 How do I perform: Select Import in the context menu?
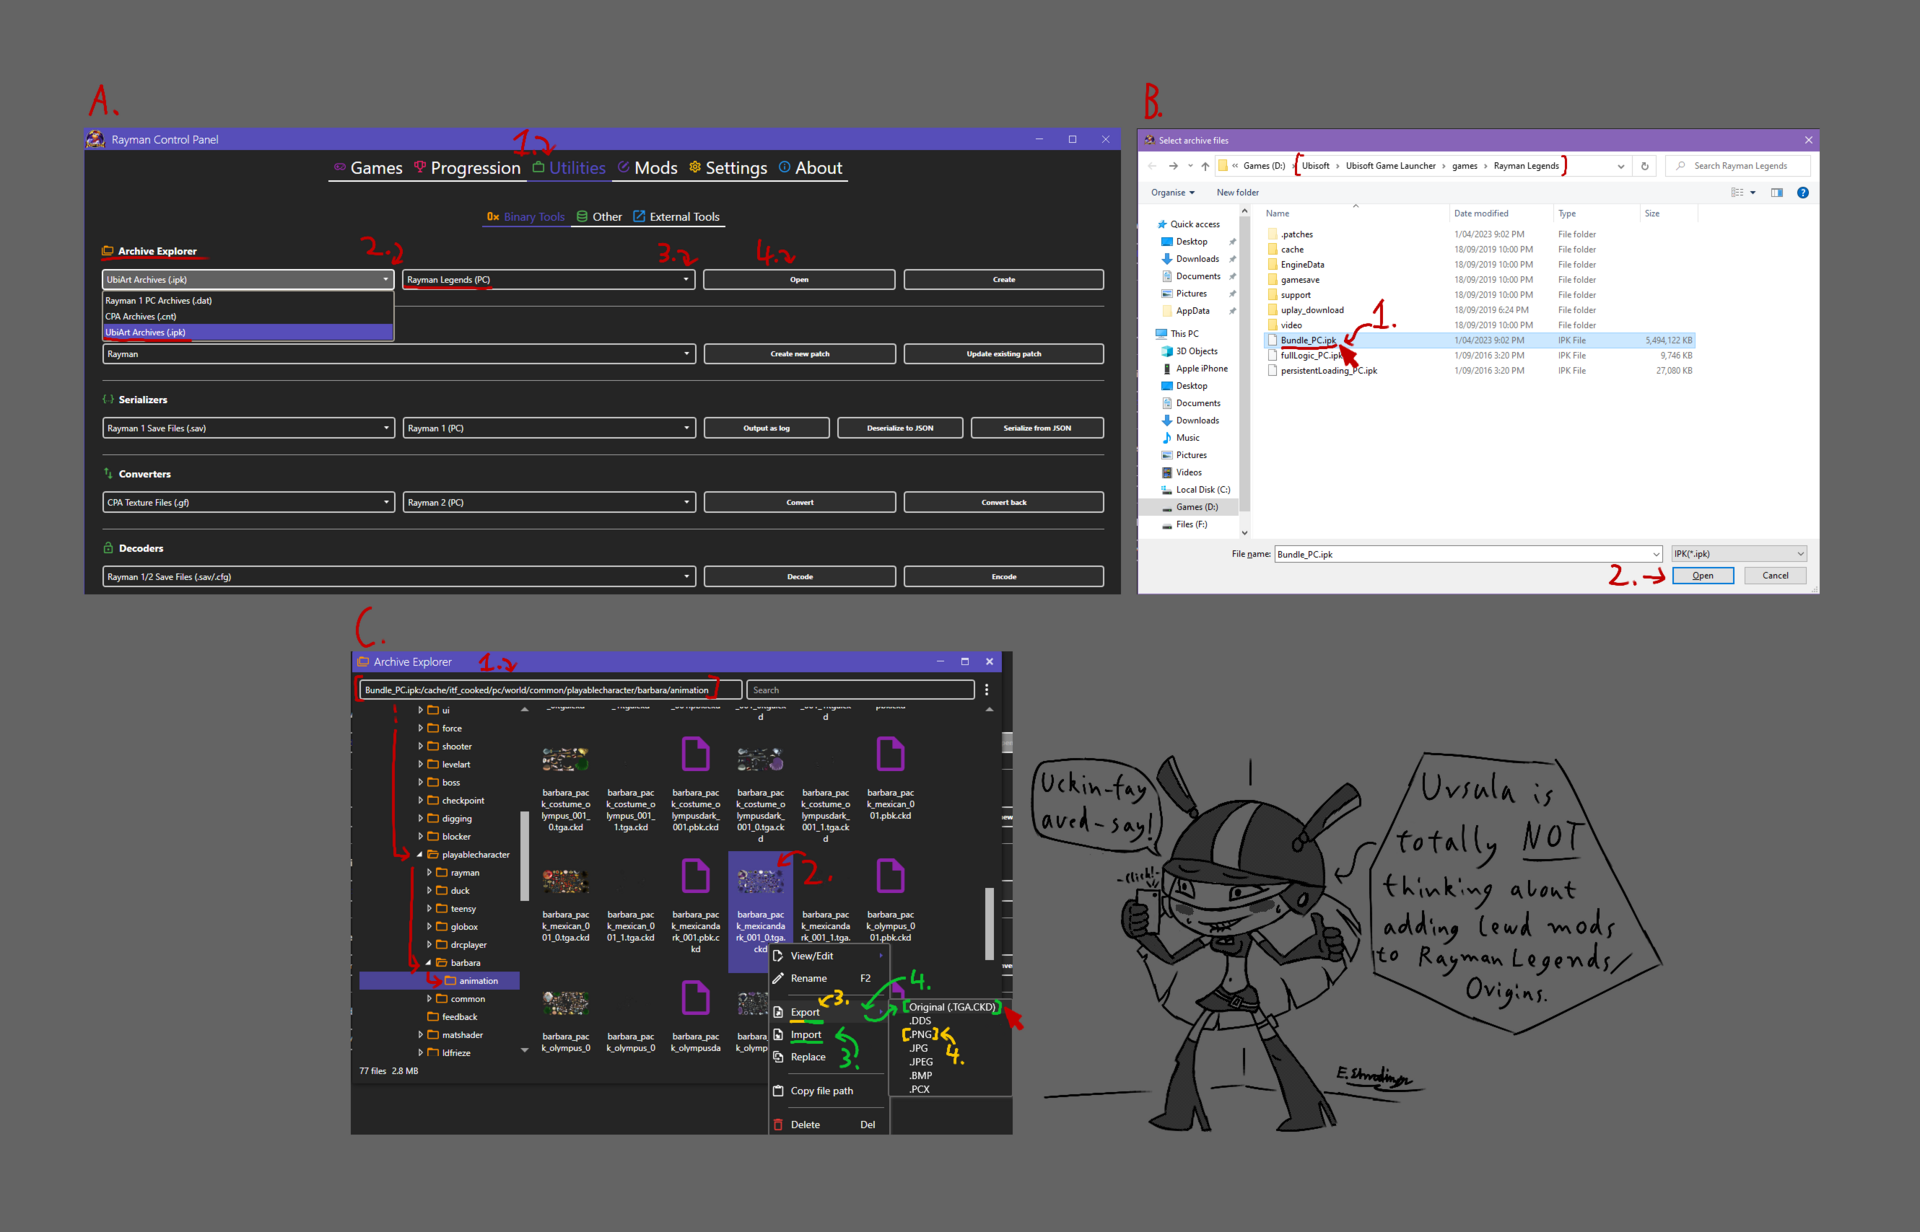828,1035
